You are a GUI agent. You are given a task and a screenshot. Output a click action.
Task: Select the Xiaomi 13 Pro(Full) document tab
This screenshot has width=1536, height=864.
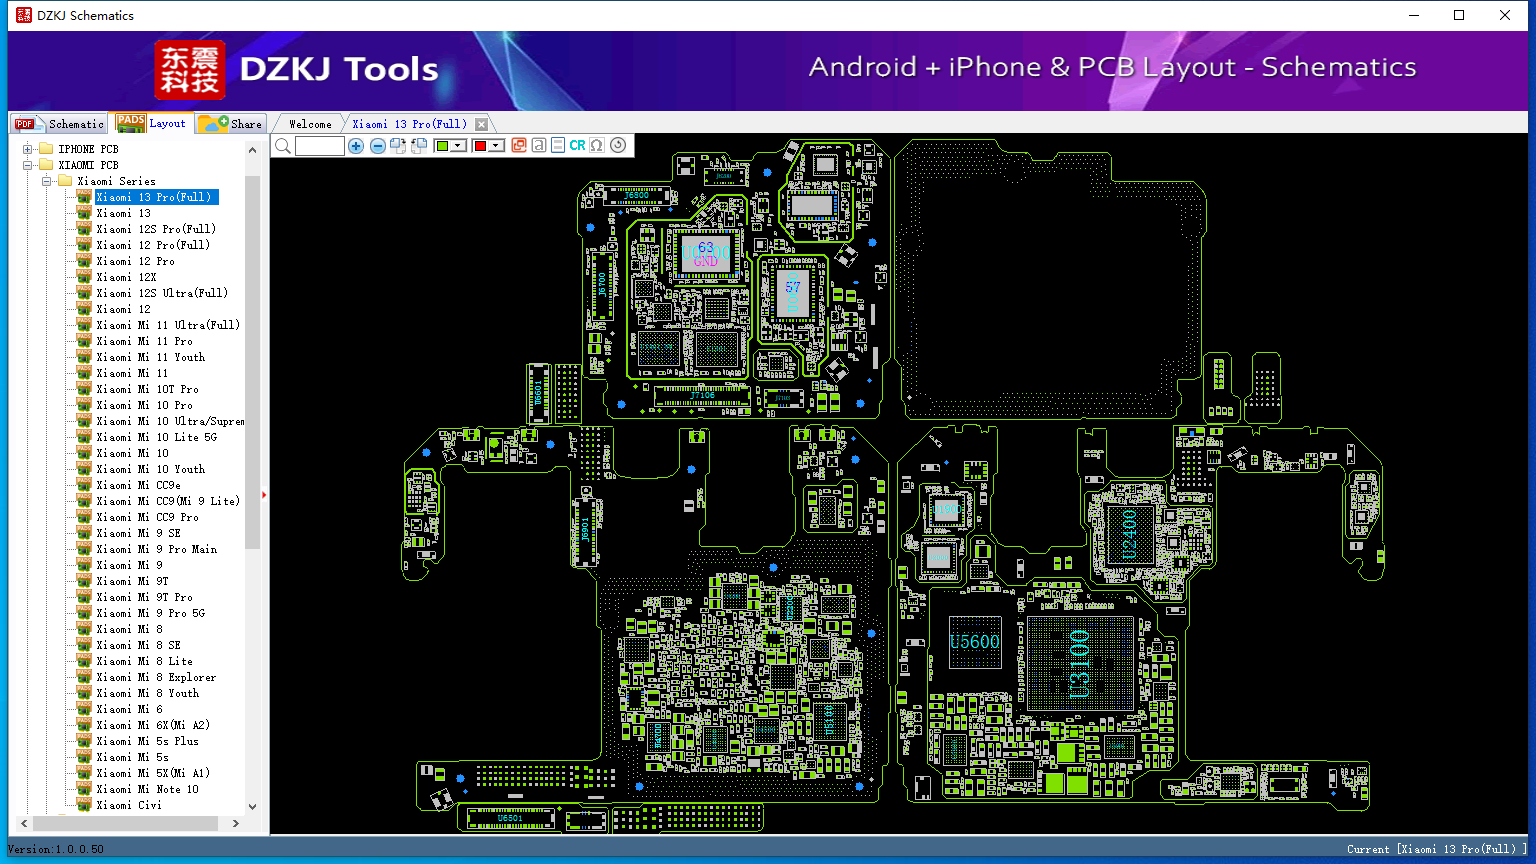[410, 124]
